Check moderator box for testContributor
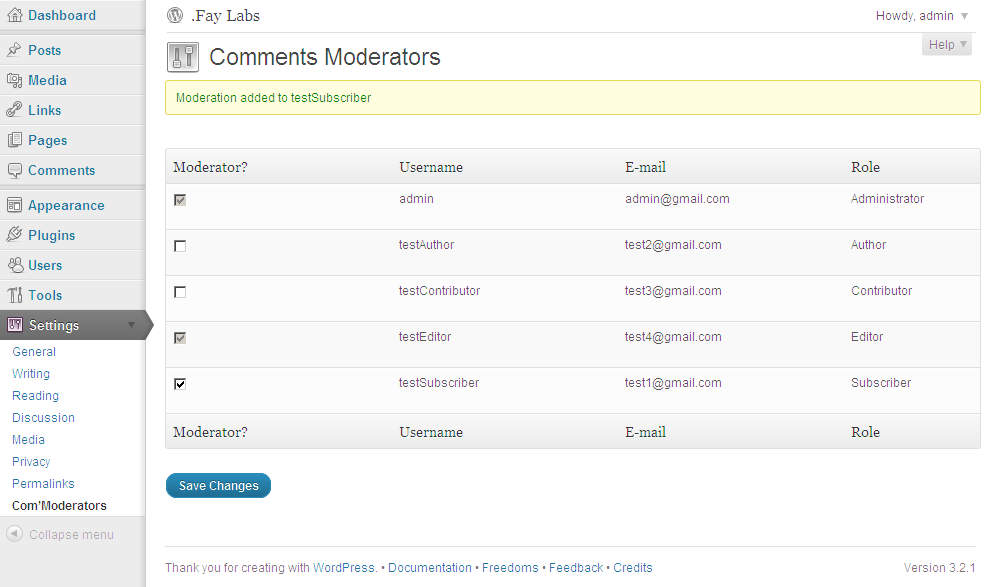The width and height of the screenshot is (996, 587). (x=180, y=292)
